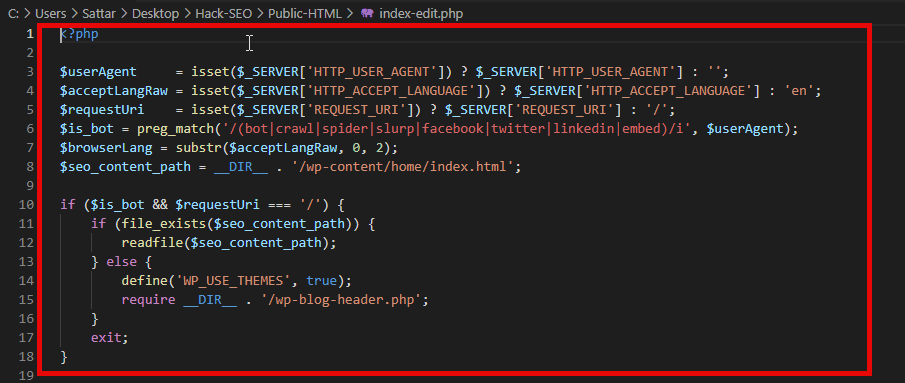
Task: Click line number 18 in the gutter
Action: 26,357
